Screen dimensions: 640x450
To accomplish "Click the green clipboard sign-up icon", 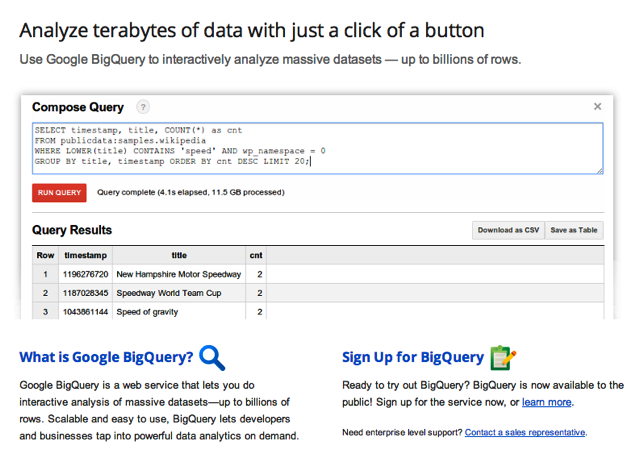I will pyautogui.click(x=503, y=358).
